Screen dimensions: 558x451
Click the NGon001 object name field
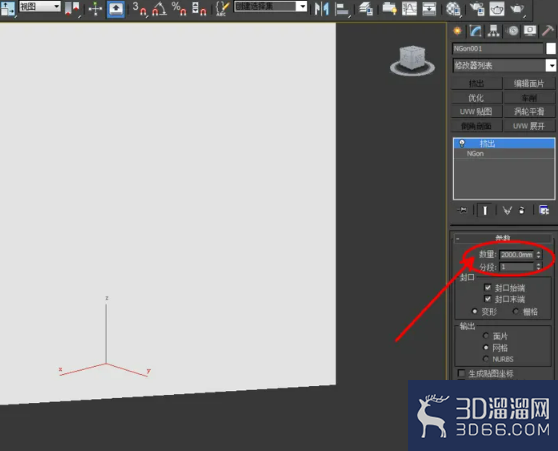(x=498, y=48)
